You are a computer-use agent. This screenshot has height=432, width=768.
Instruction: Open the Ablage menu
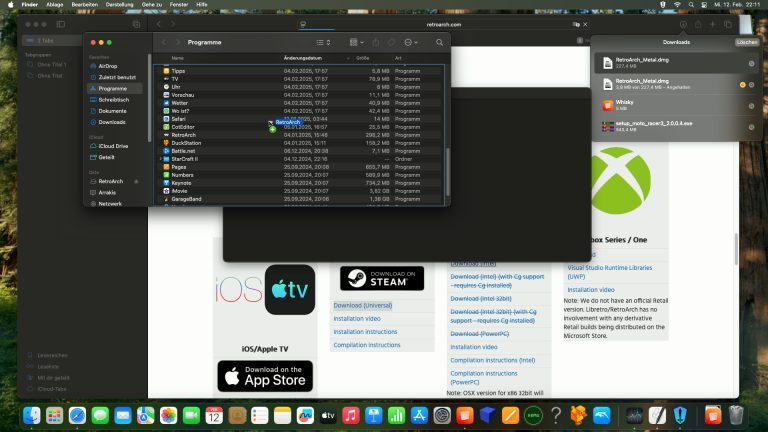[x=55, y=4]
